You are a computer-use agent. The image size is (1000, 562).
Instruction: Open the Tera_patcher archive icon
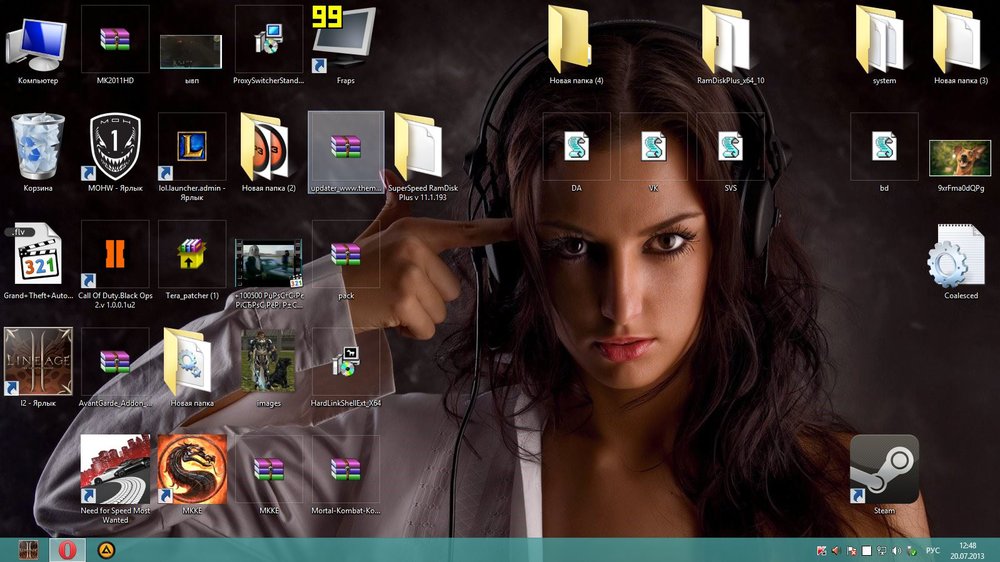click(x=191, y=255)
